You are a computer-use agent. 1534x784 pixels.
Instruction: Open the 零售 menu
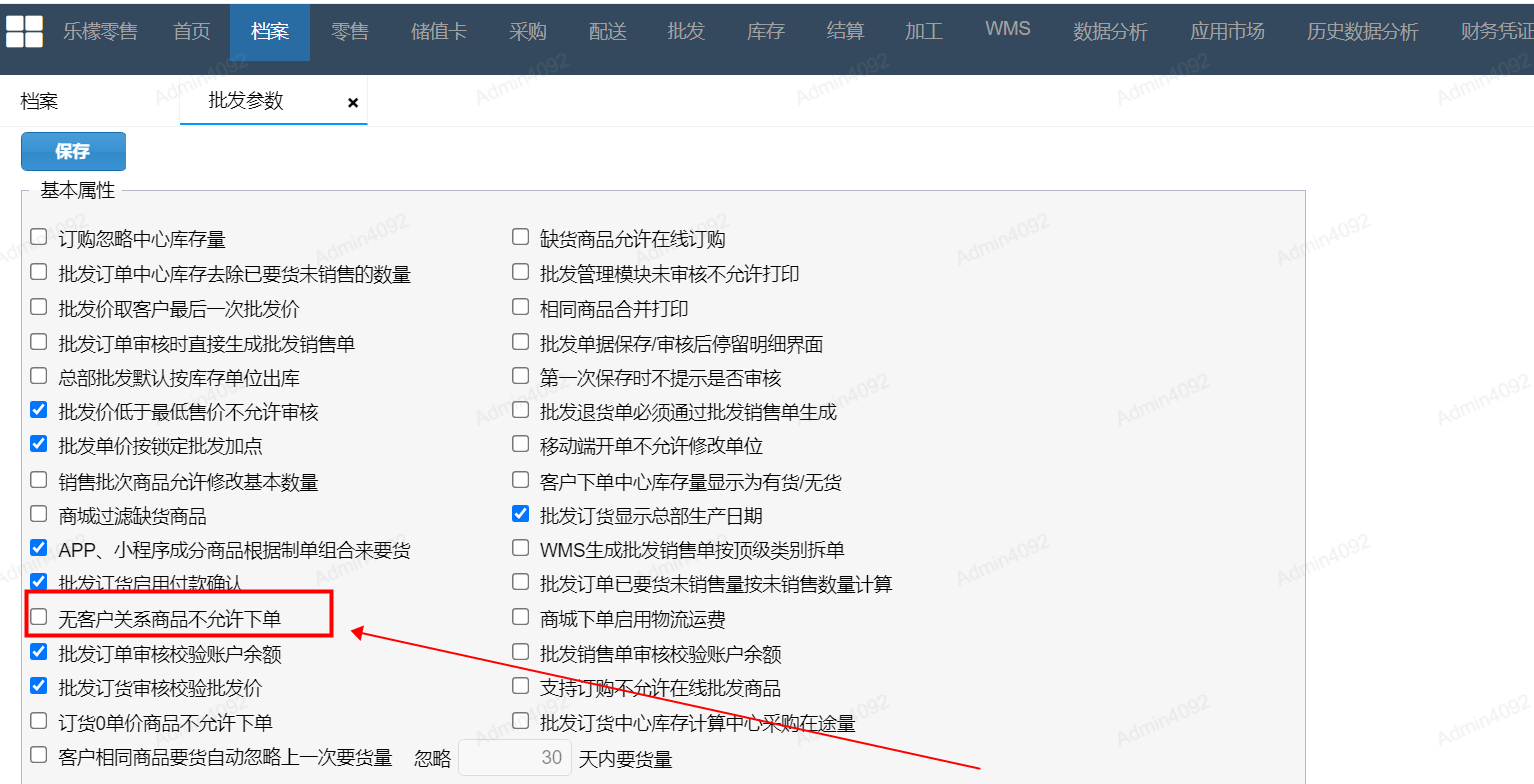point(350,32)
